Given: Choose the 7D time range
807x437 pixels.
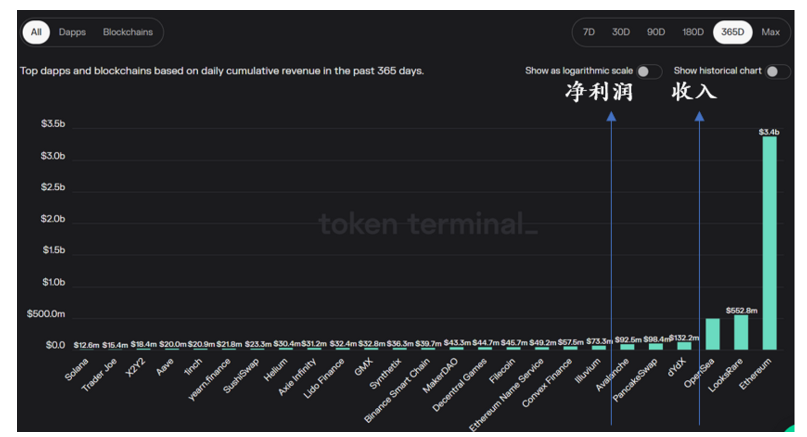Looking at the screenshot, I should (x=589, y=32).
